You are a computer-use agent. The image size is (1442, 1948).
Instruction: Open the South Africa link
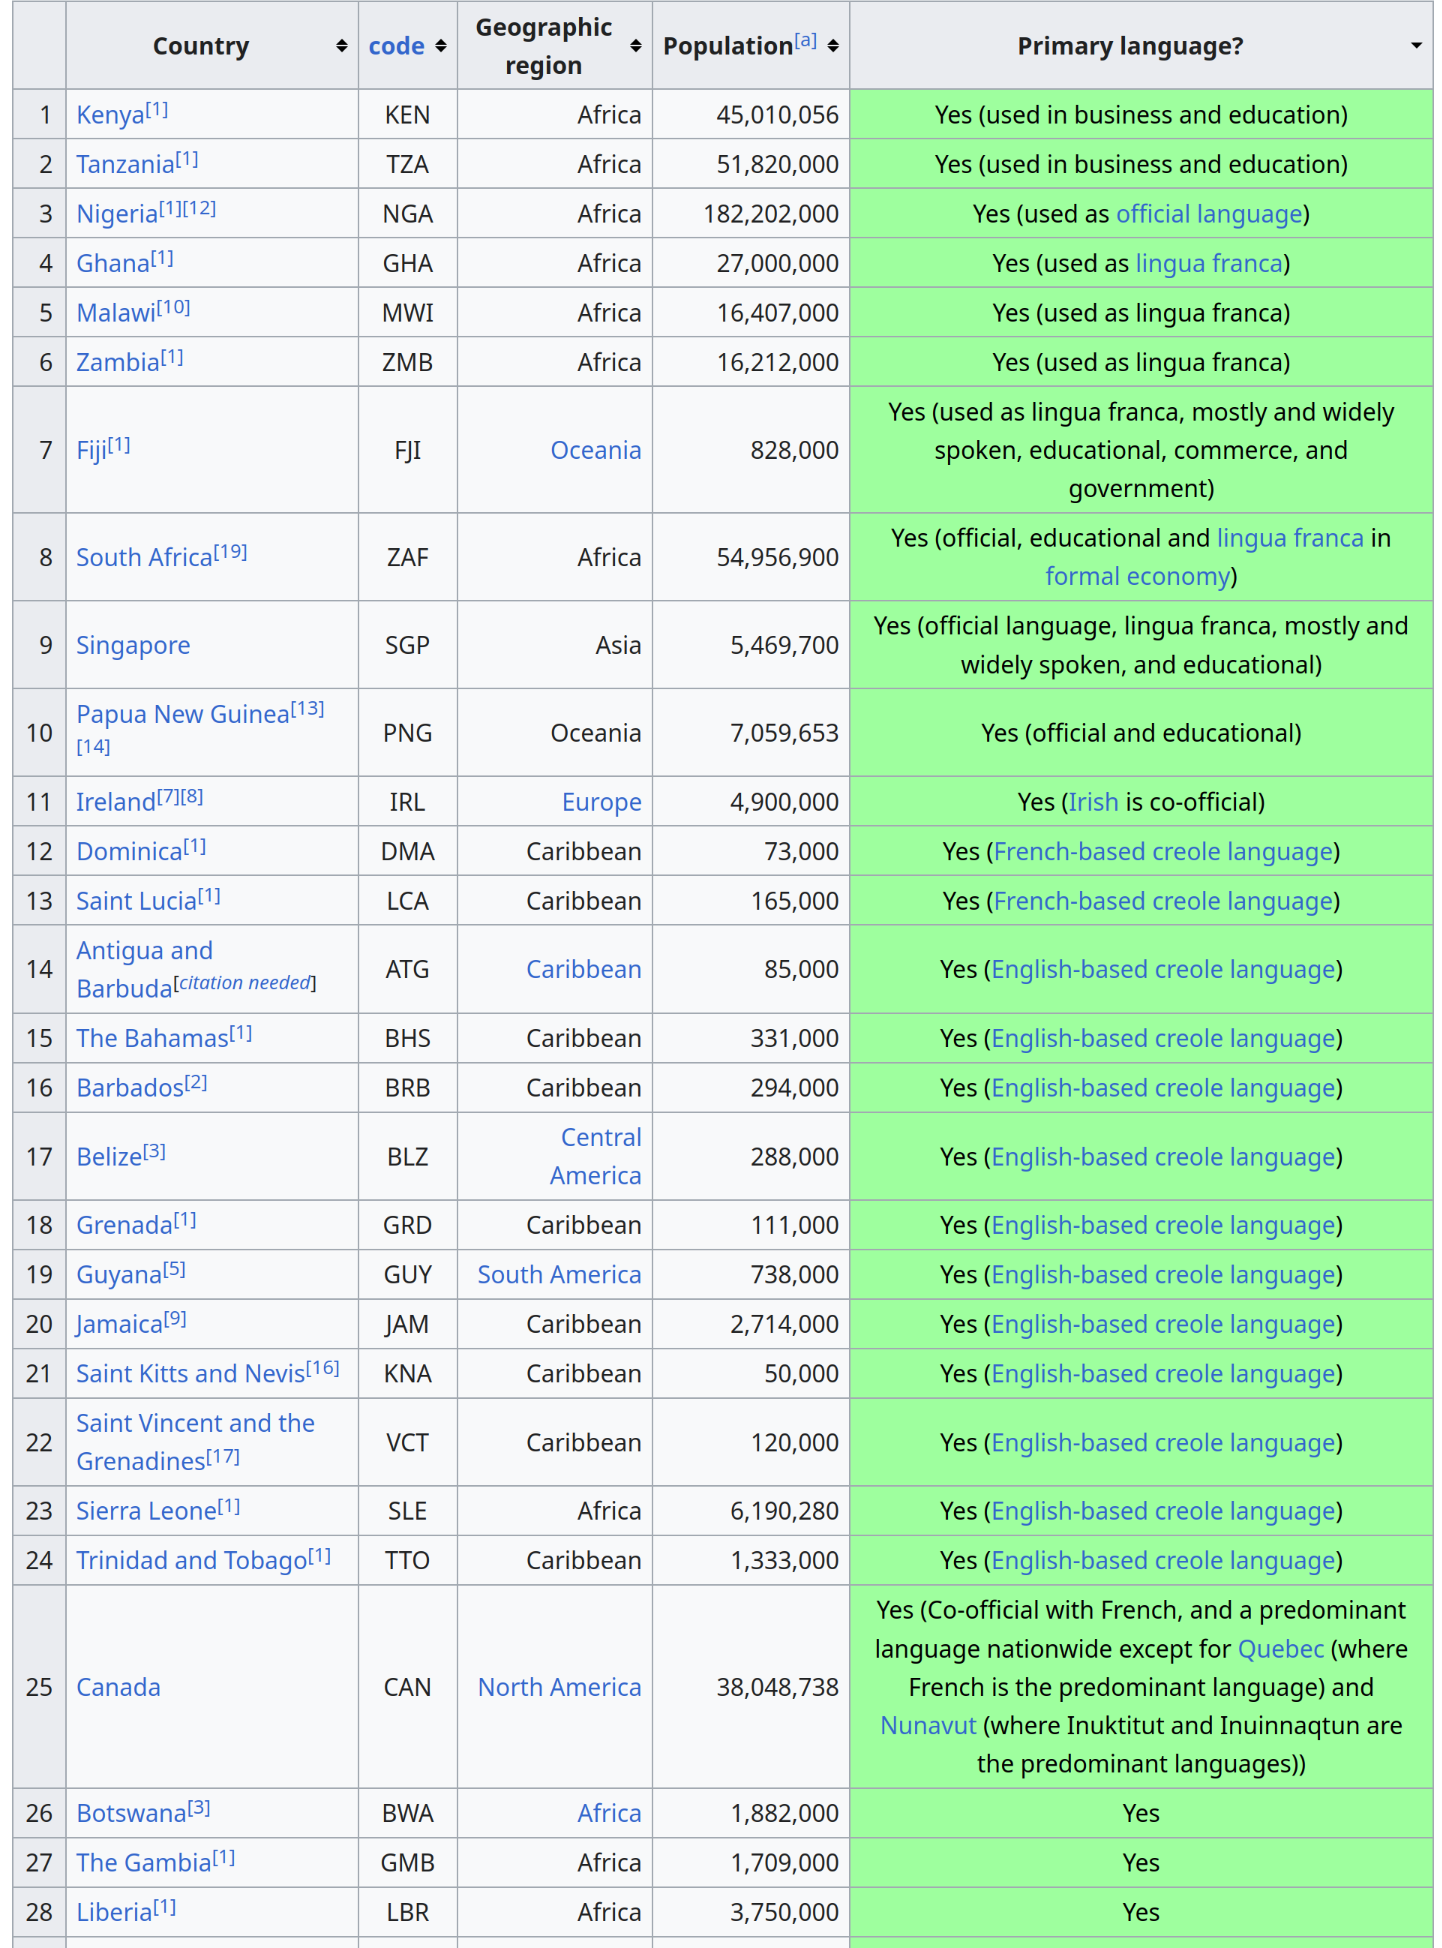[144, 557]
